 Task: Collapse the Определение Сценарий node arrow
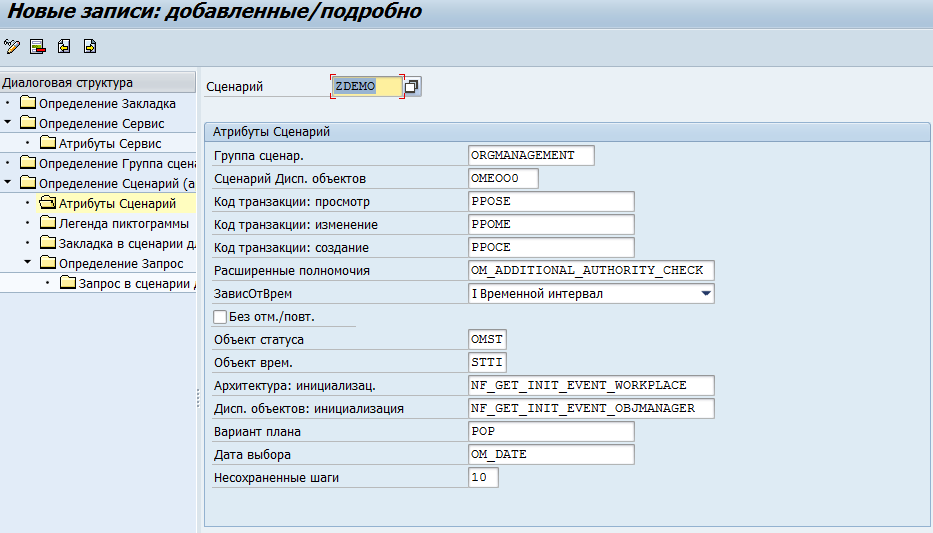point(8,182)
